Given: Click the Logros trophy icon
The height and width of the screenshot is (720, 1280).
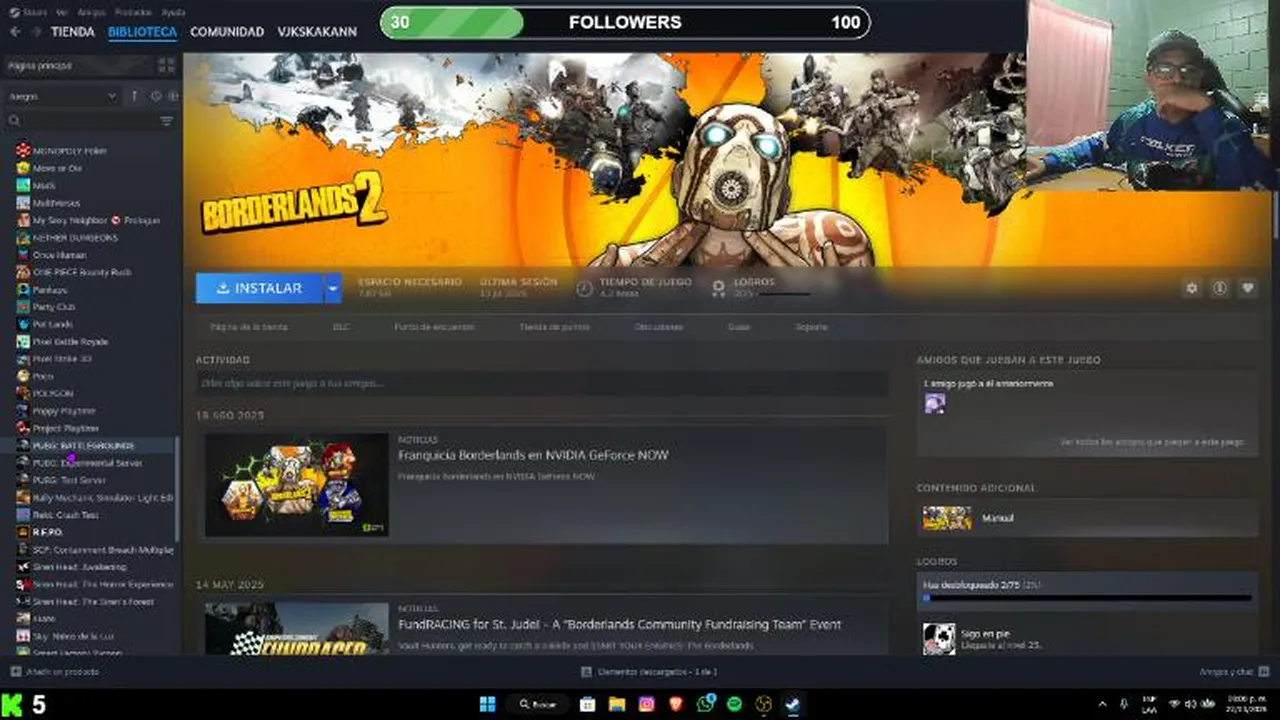Looking at the screenshot, I should (718, 288).
